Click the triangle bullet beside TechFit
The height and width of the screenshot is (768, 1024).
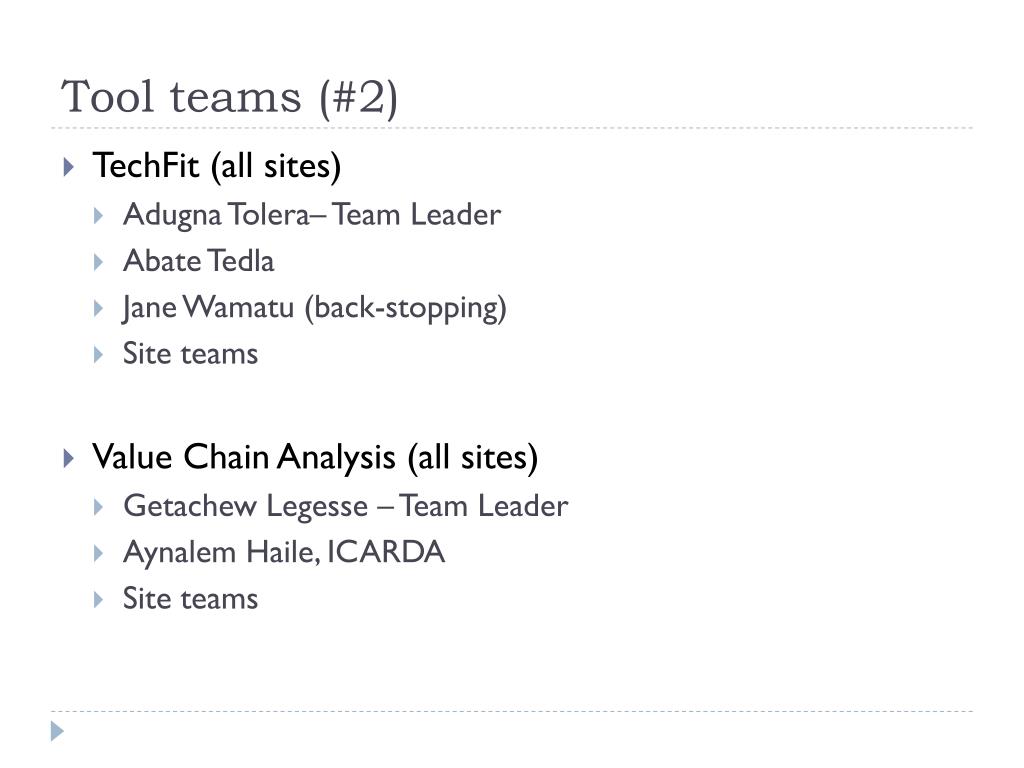69,167
